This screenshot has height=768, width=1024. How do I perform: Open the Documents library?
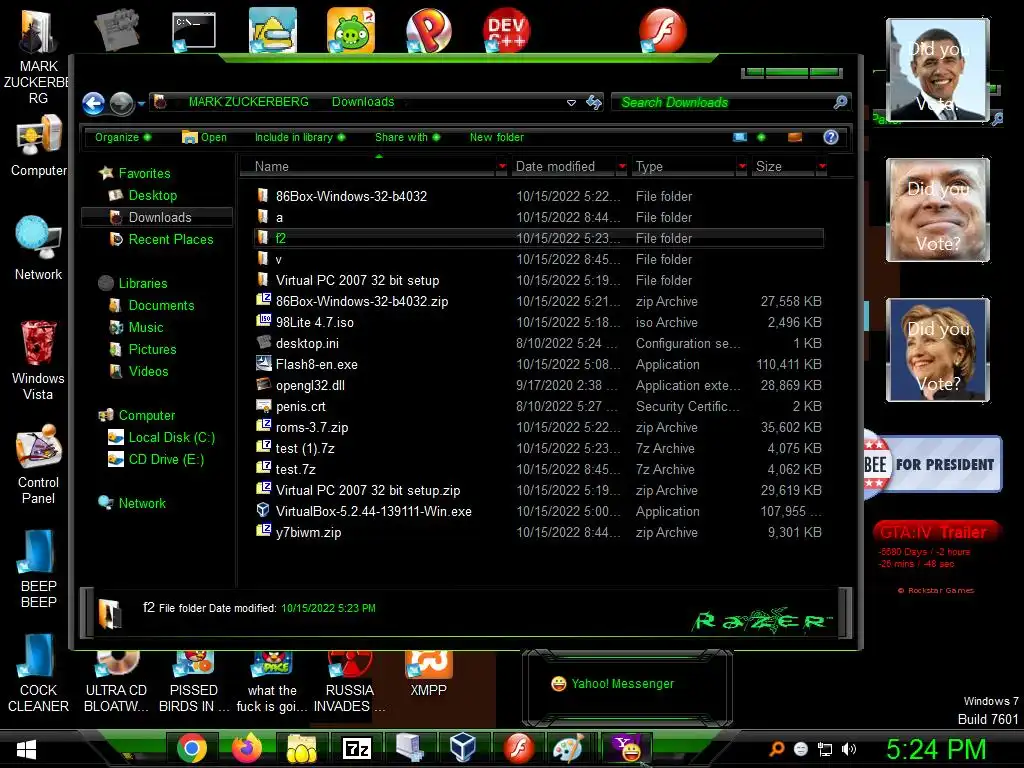click(x=161, y=306)
